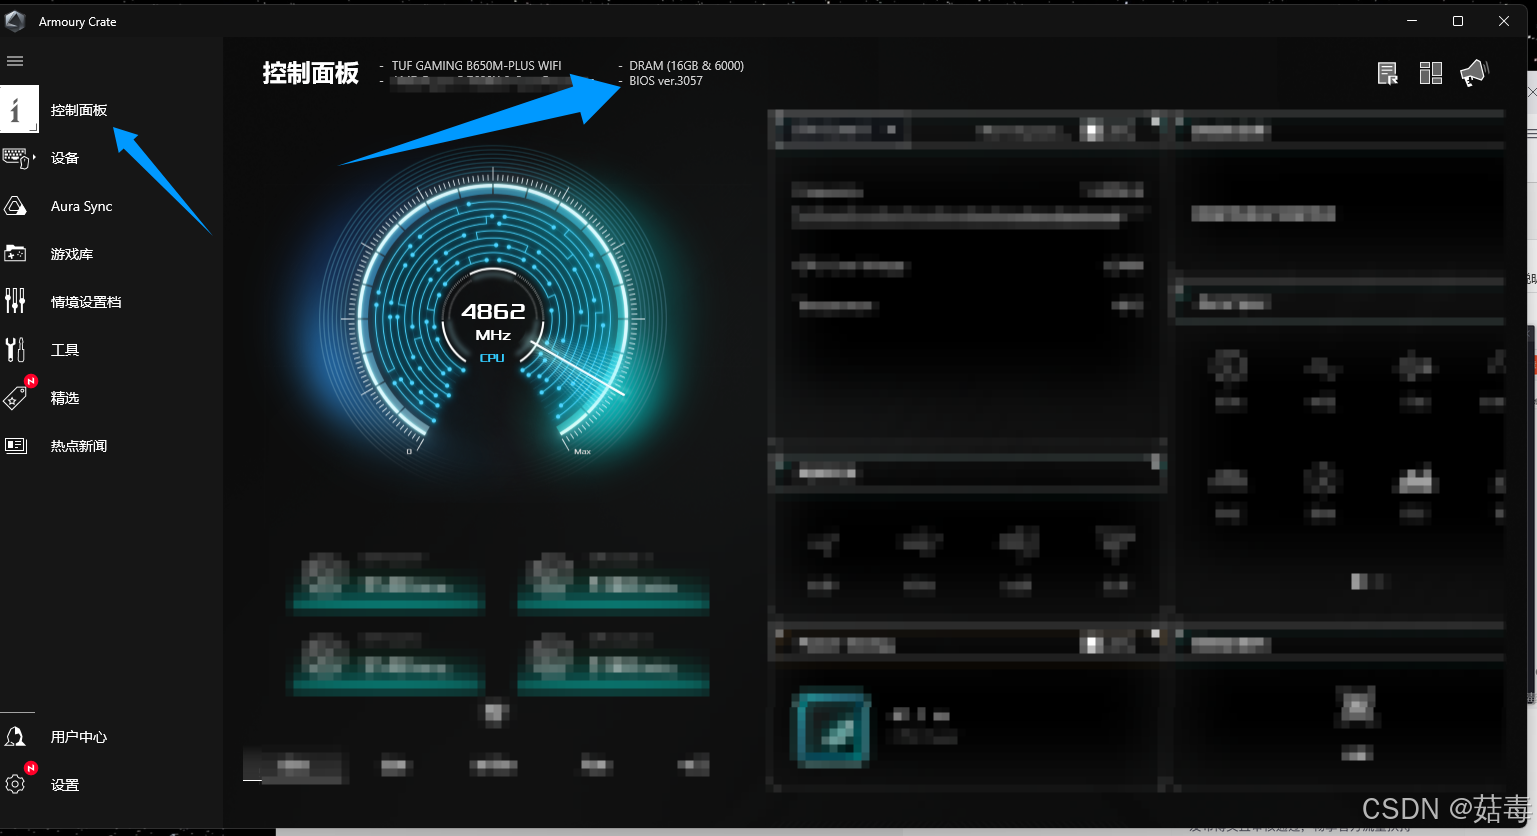This screenshot has height=836, width=1537.
Task: Open the dashboard layout customization icon
Action: [x=1431, y=73]
